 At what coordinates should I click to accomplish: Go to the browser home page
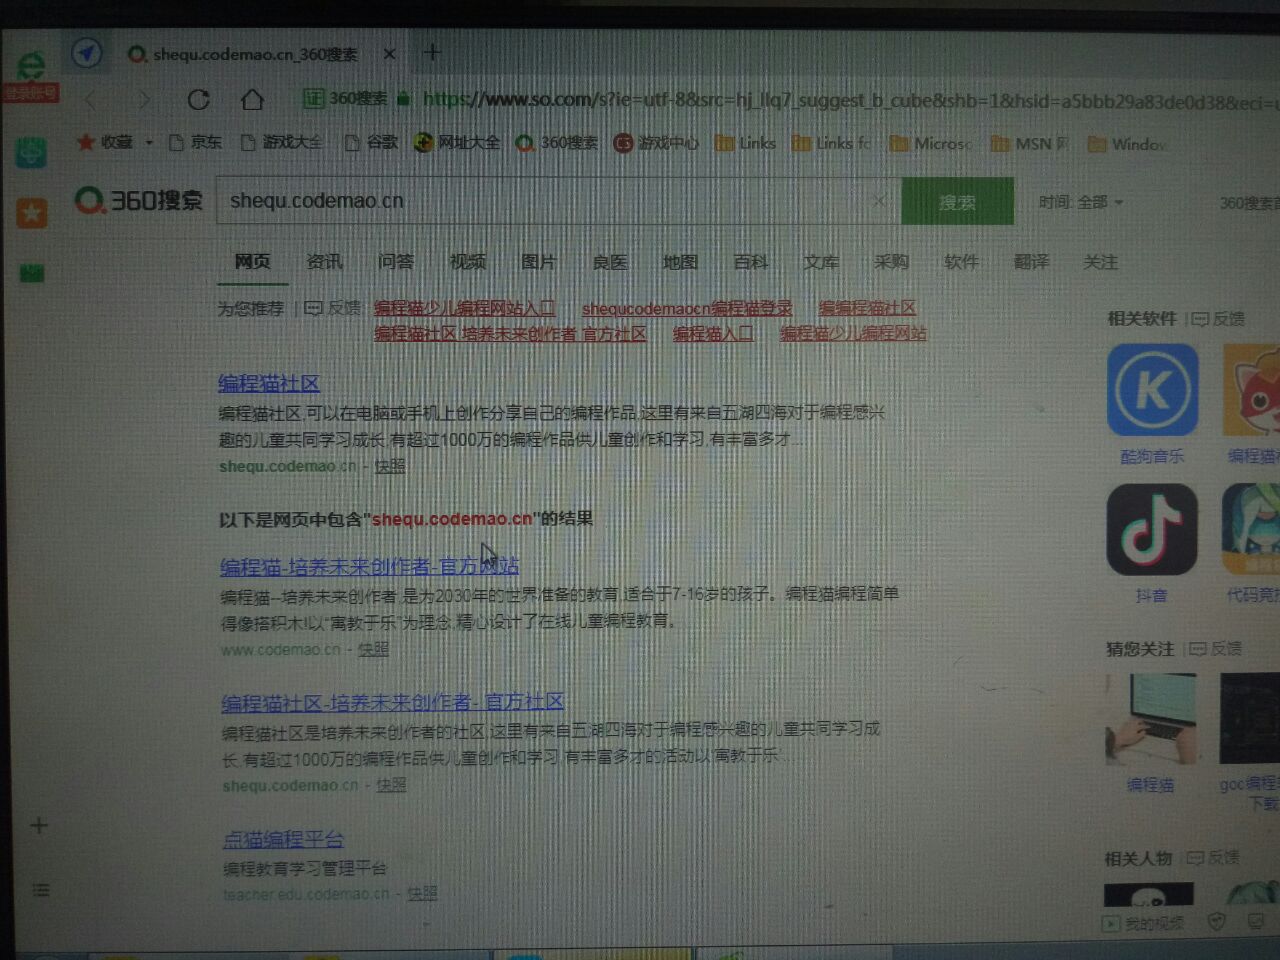[252, 99]
